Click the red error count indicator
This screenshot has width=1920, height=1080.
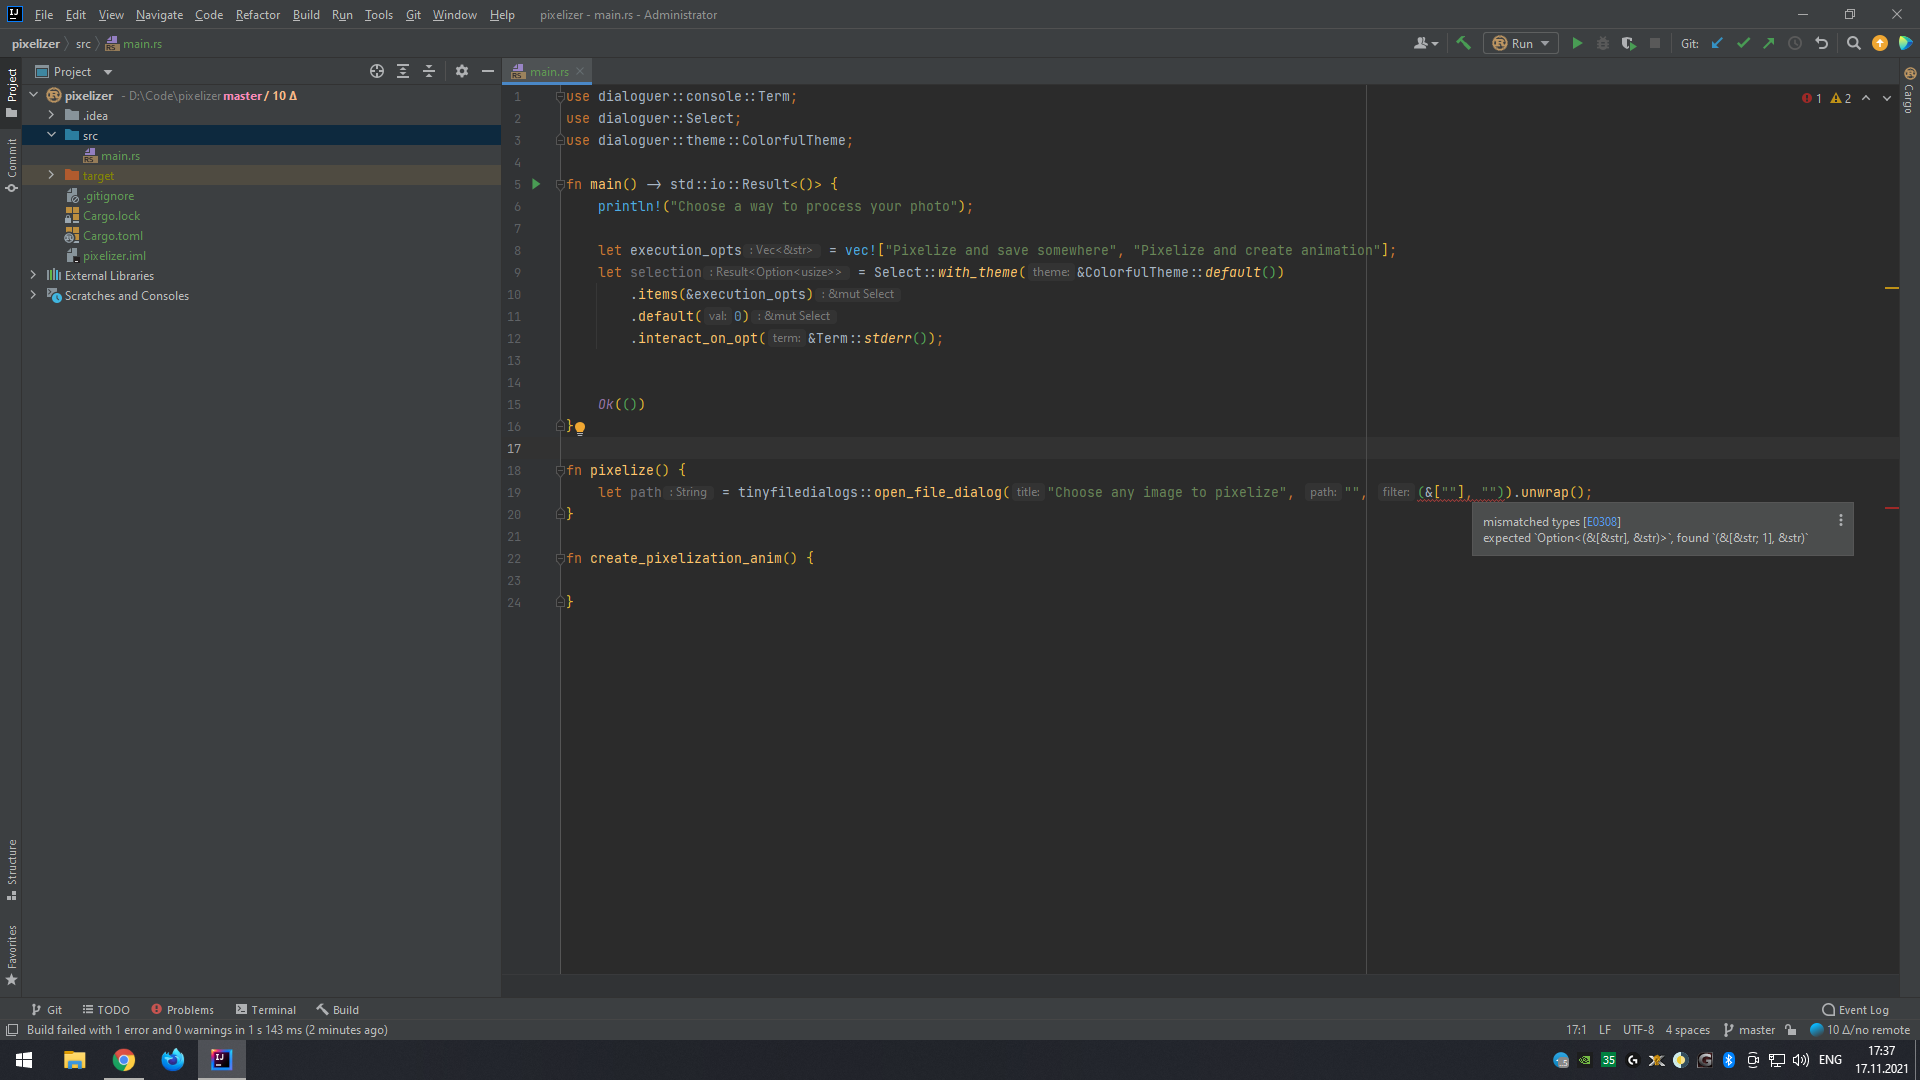pos(1812,98)
